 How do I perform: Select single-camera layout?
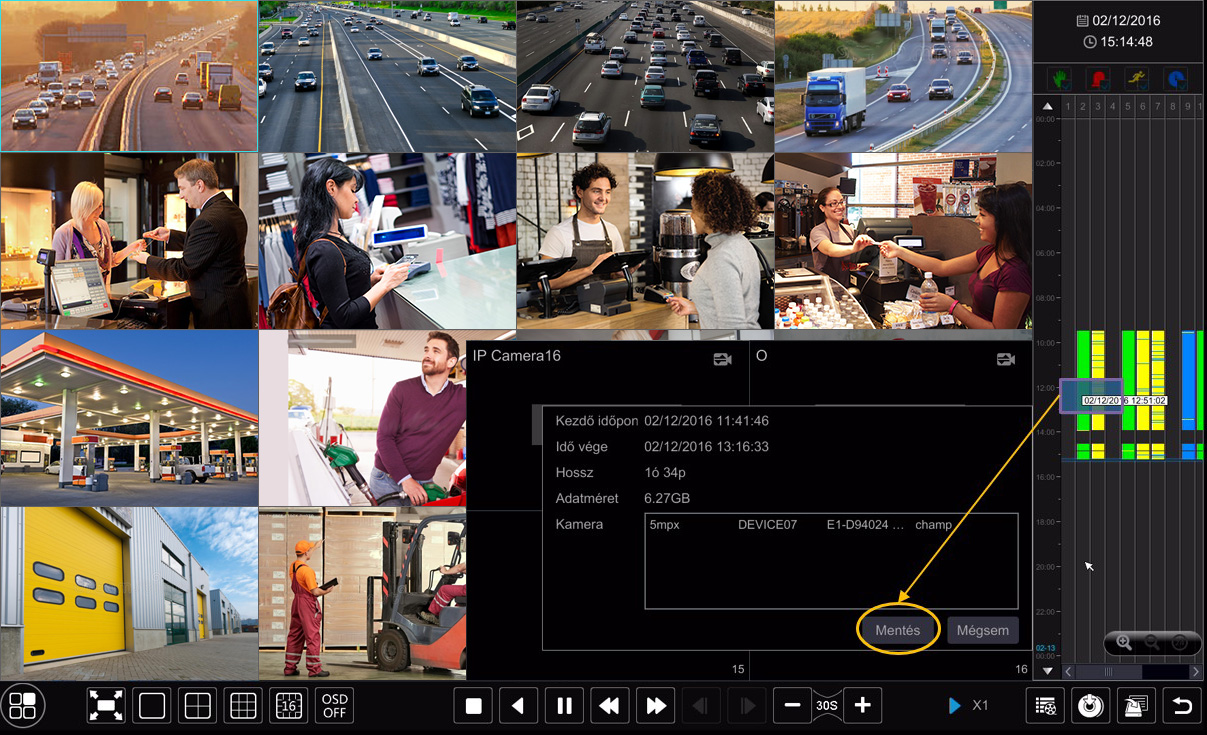pyautogui.click(x=152, y=706)
